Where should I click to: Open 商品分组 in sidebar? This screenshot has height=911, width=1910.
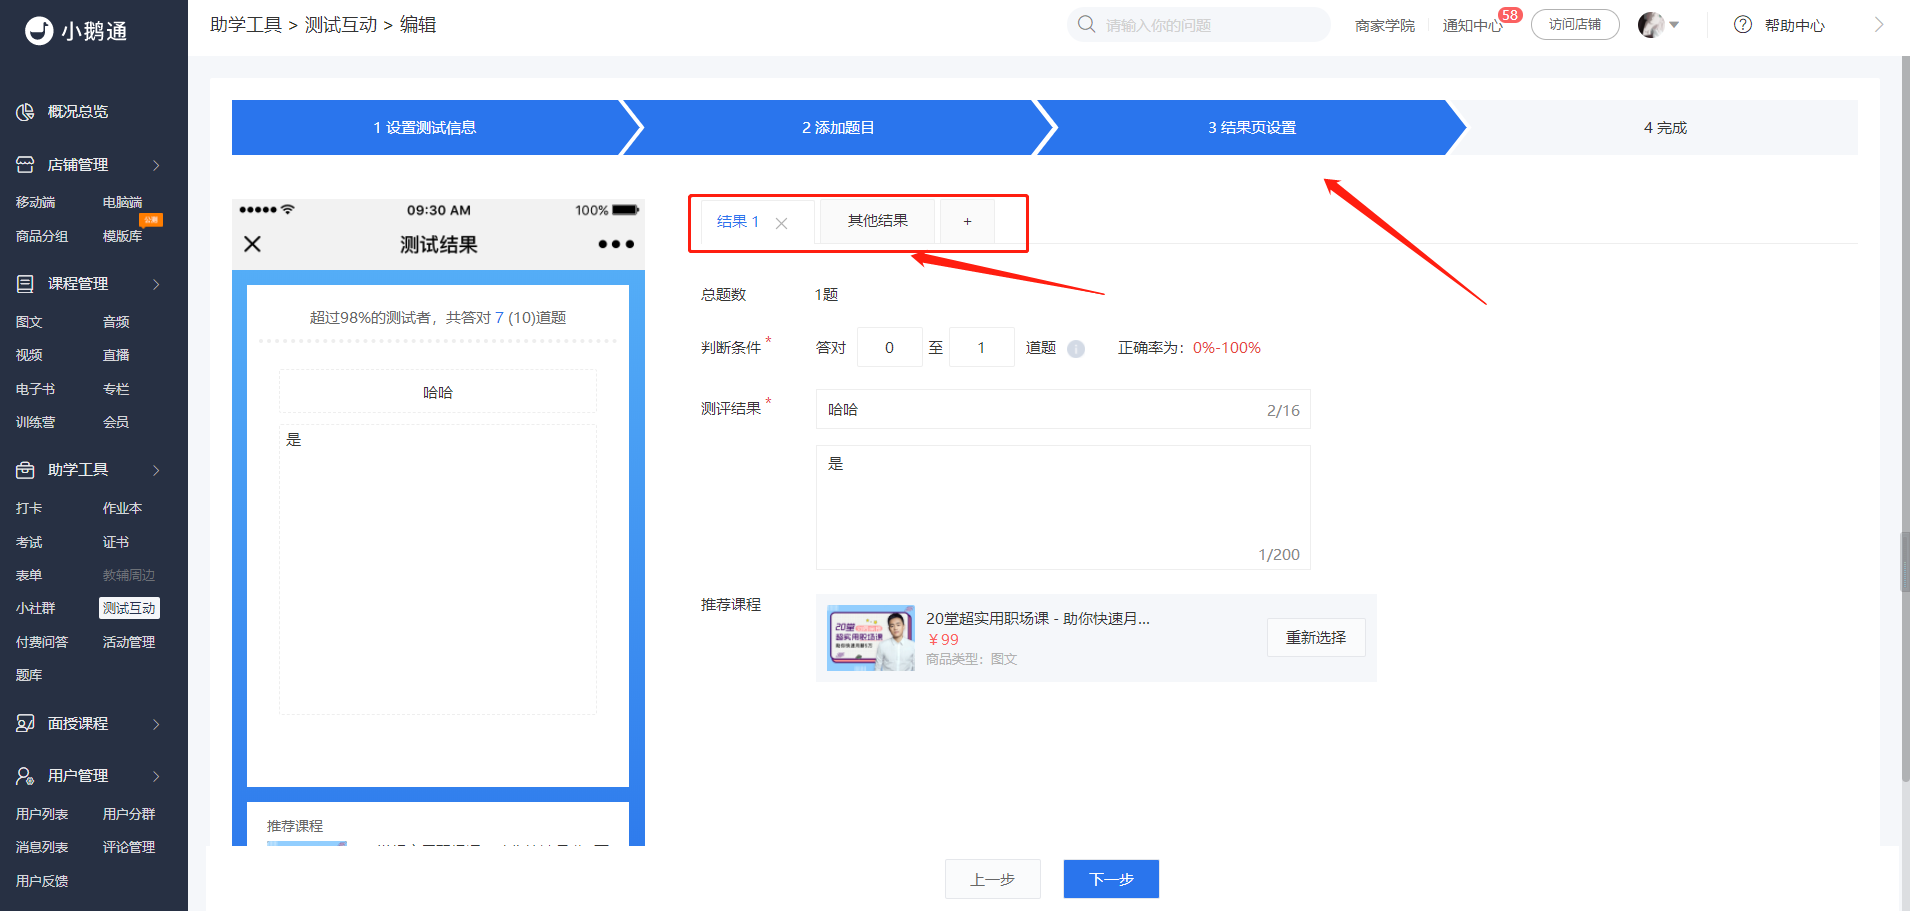click(x=42, y=236)
